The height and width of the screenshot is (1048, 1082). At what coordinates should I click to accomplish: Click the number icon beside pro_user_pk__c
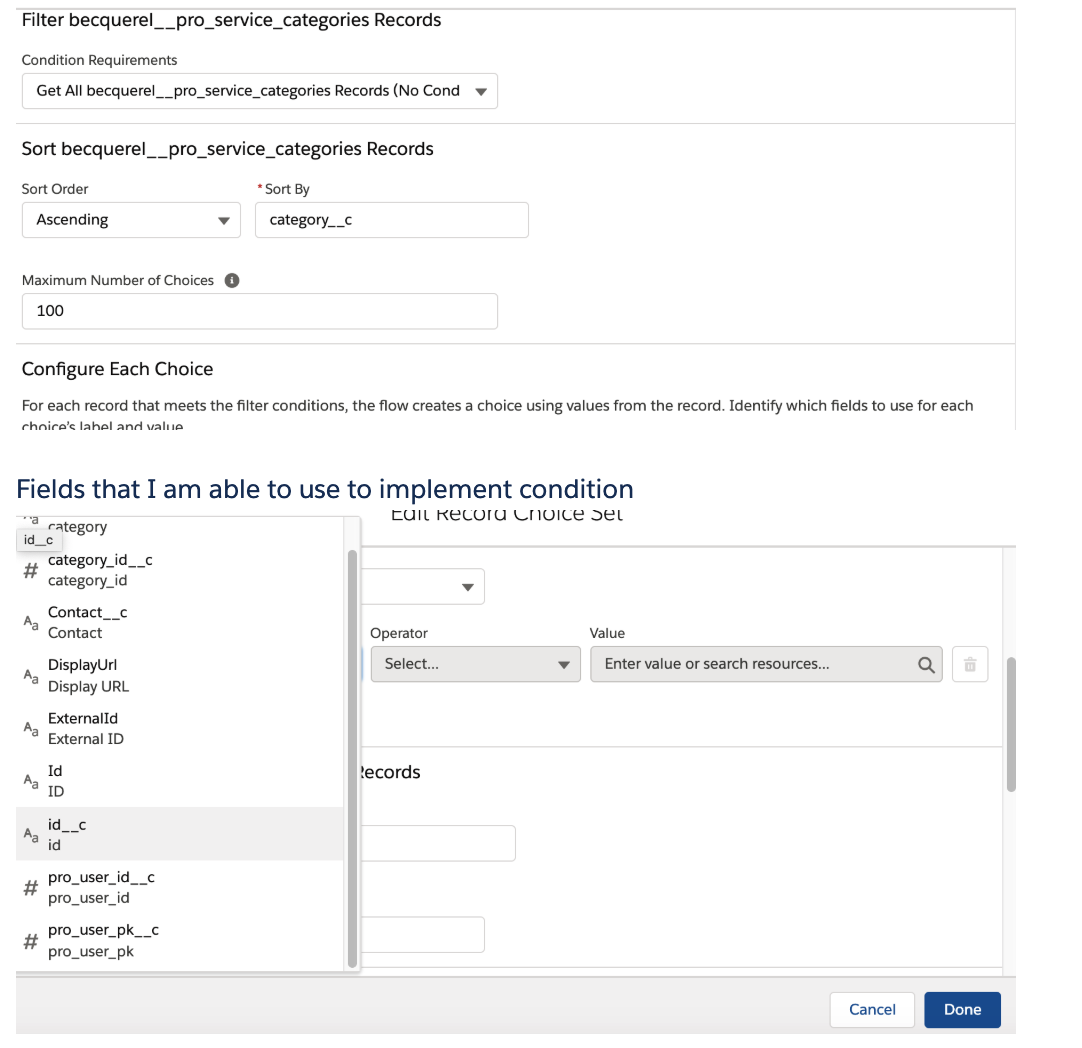(x=31, y=940)
